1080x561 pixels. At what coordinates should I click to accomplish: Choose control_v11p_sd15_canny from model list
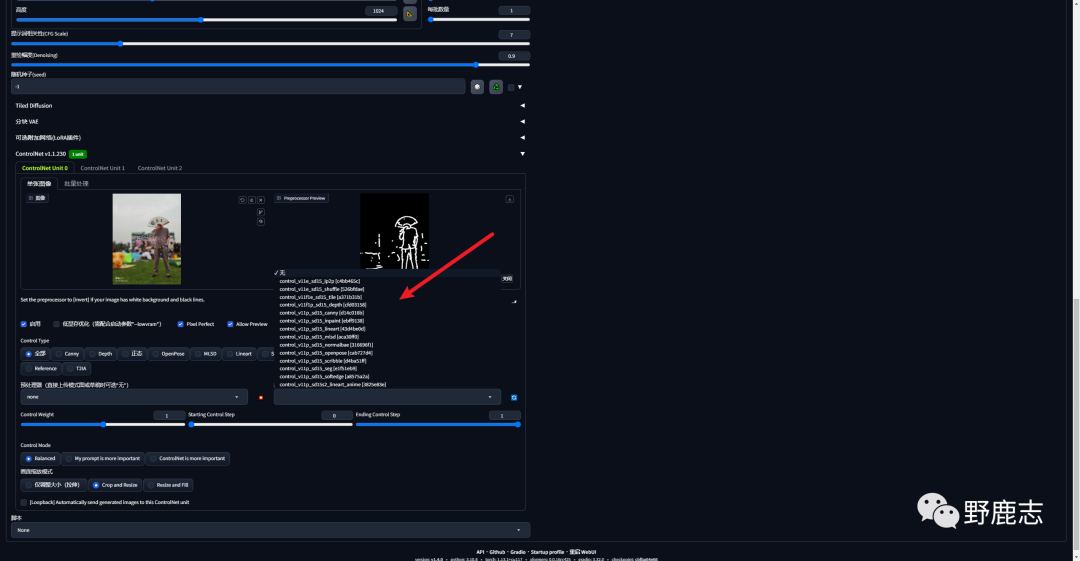(x=322, y=313)
